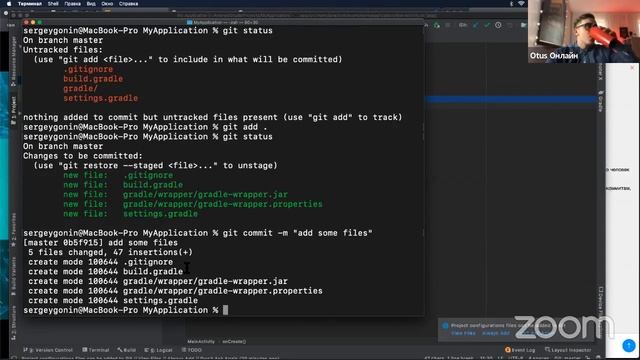Open the Structure side panel tab
Screen dimensions: 640x360
coord(13,322)
